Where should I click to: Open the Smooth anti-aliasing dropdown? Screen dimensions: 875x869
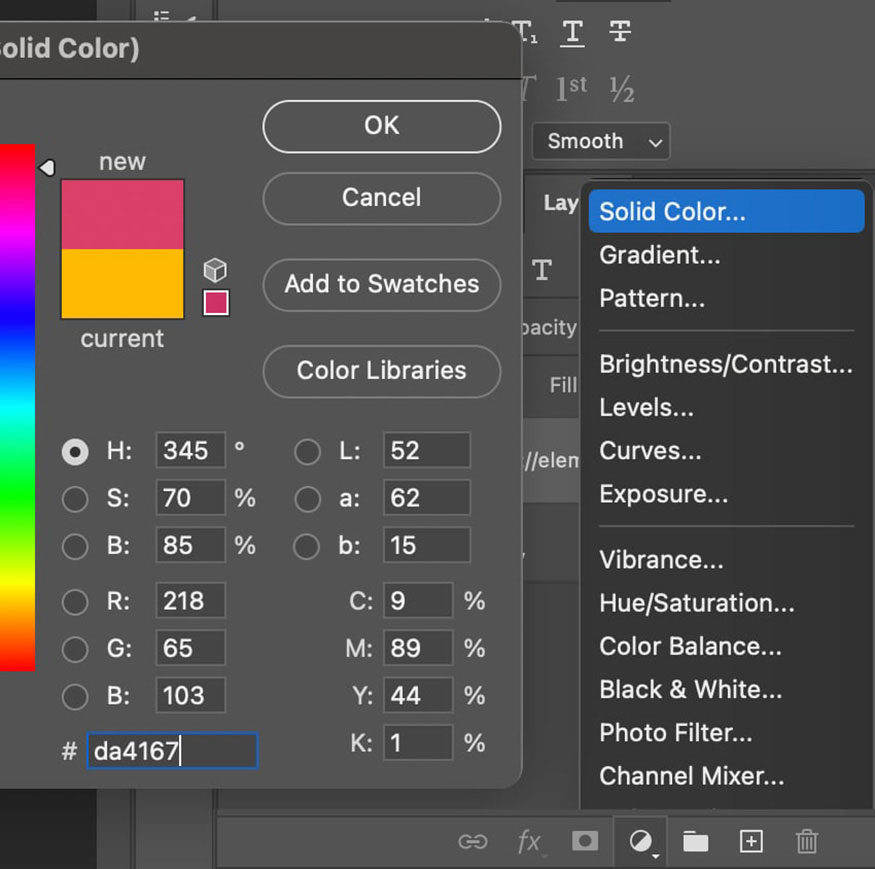click(601, 141)
